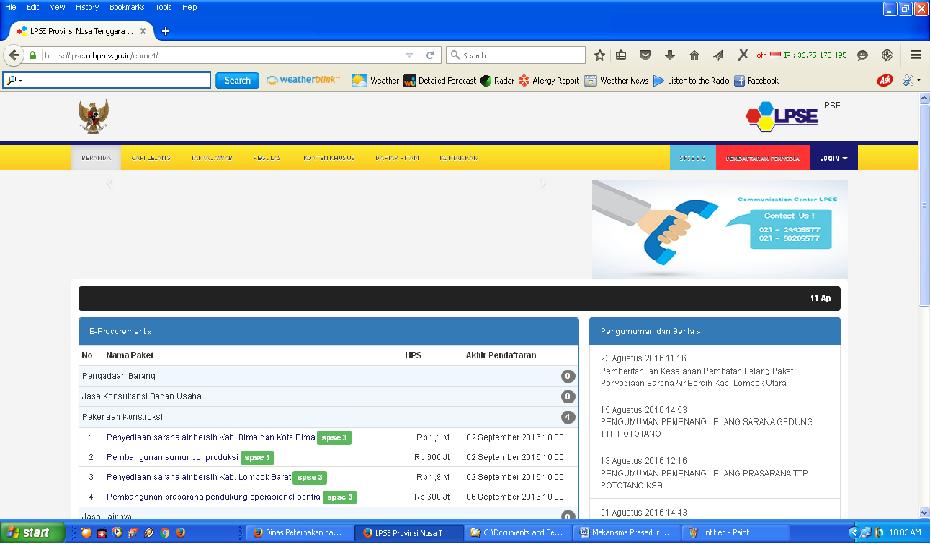
Task: Click the Garuda emblem logo on the page
Action: [x=93, y=116]
